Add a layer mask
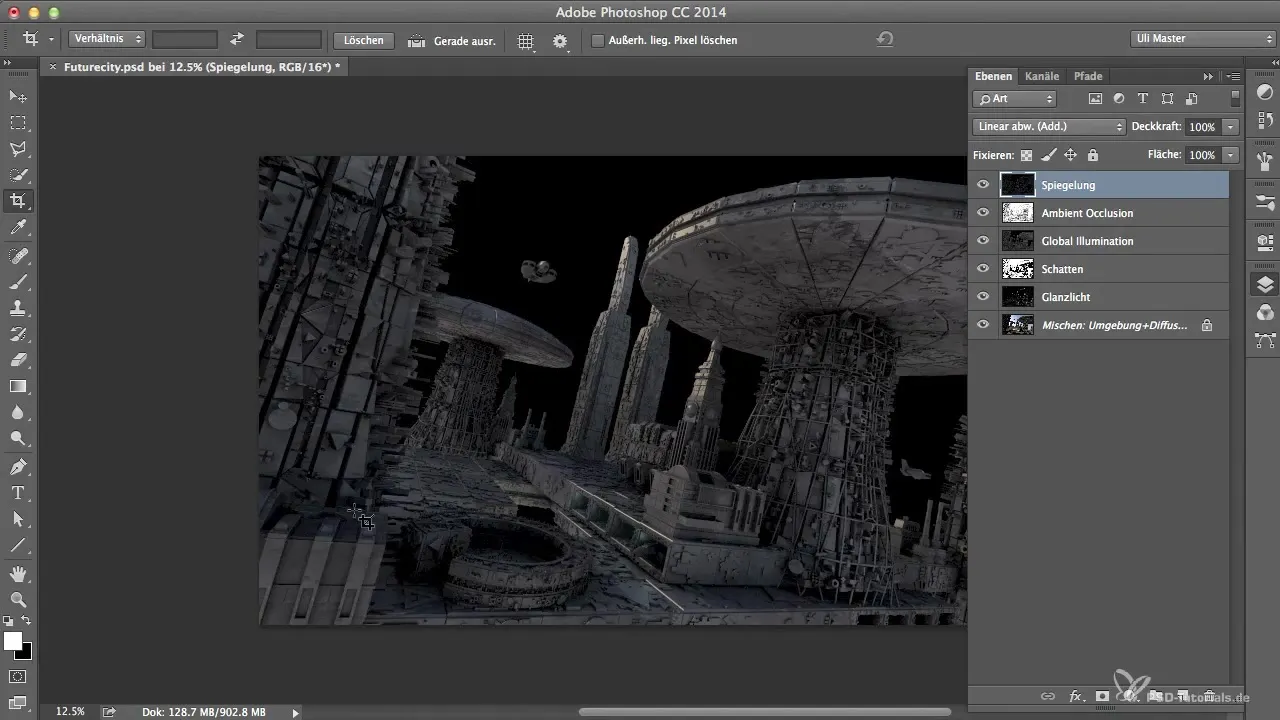Screen dimensions: 1280x720 1102,696
